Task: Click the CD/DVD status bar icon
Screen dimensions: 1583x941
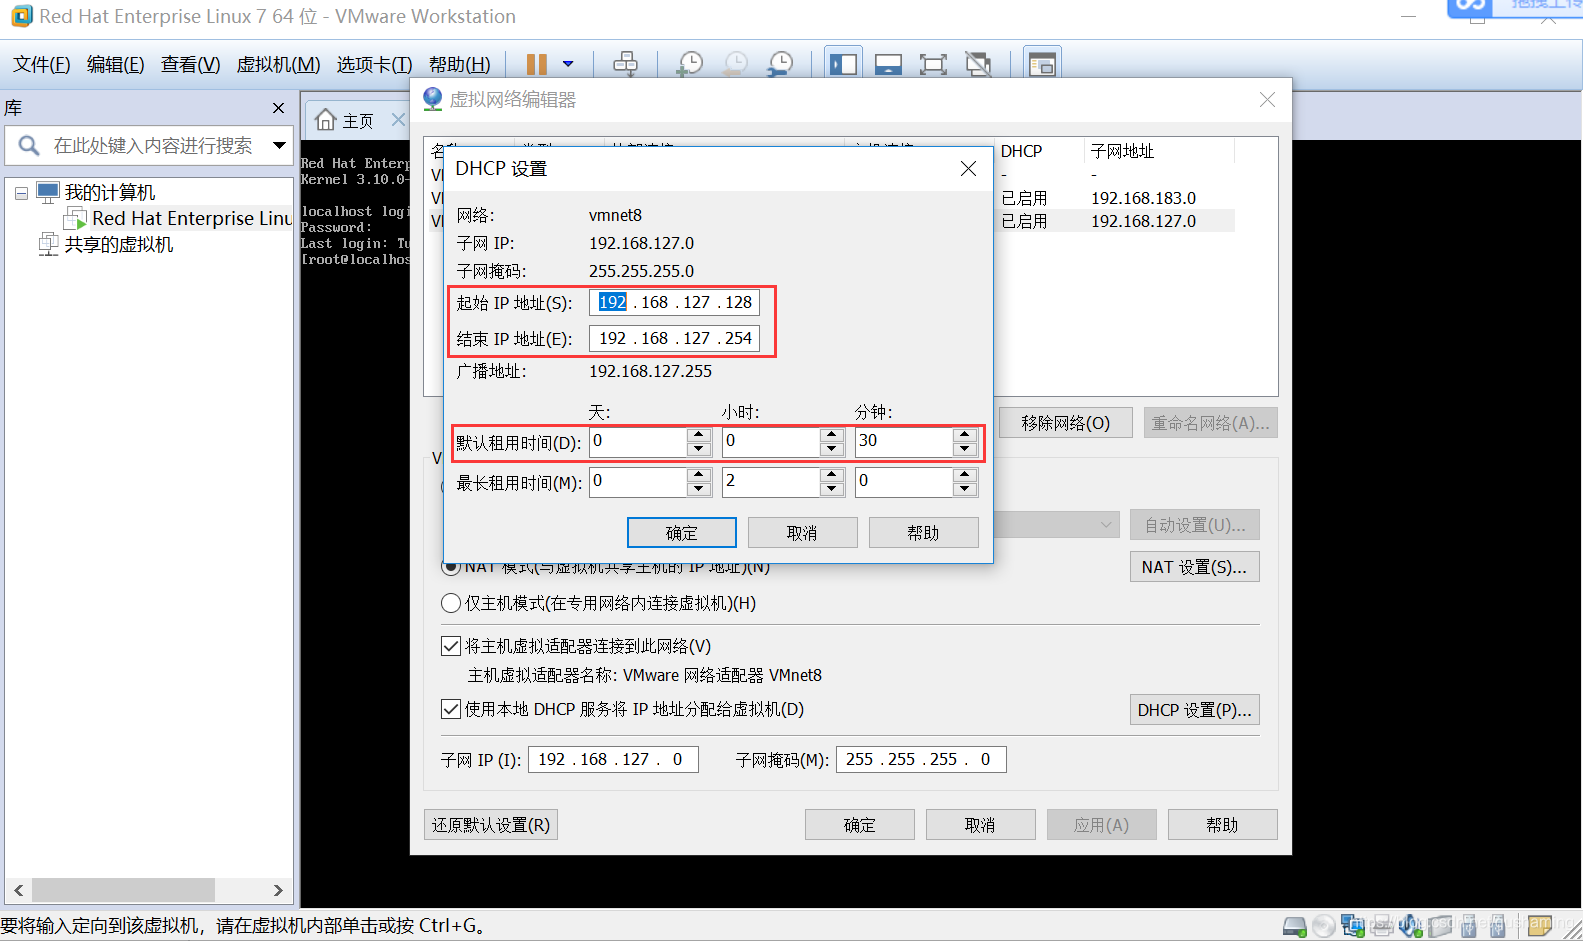Action: (x=1323, y=927)
